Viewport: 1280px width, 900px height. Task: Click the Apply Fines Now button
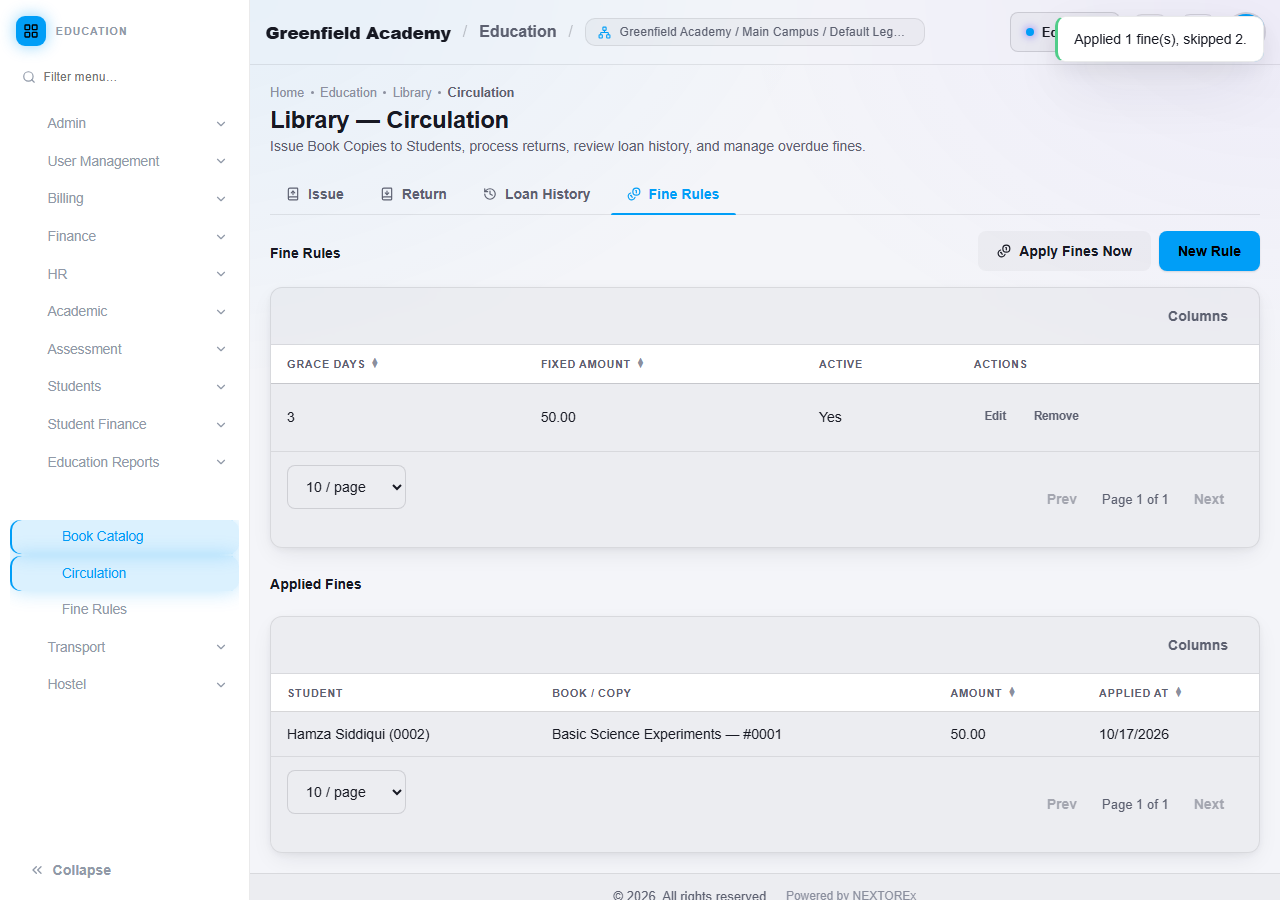click(x=1064, y=251)
